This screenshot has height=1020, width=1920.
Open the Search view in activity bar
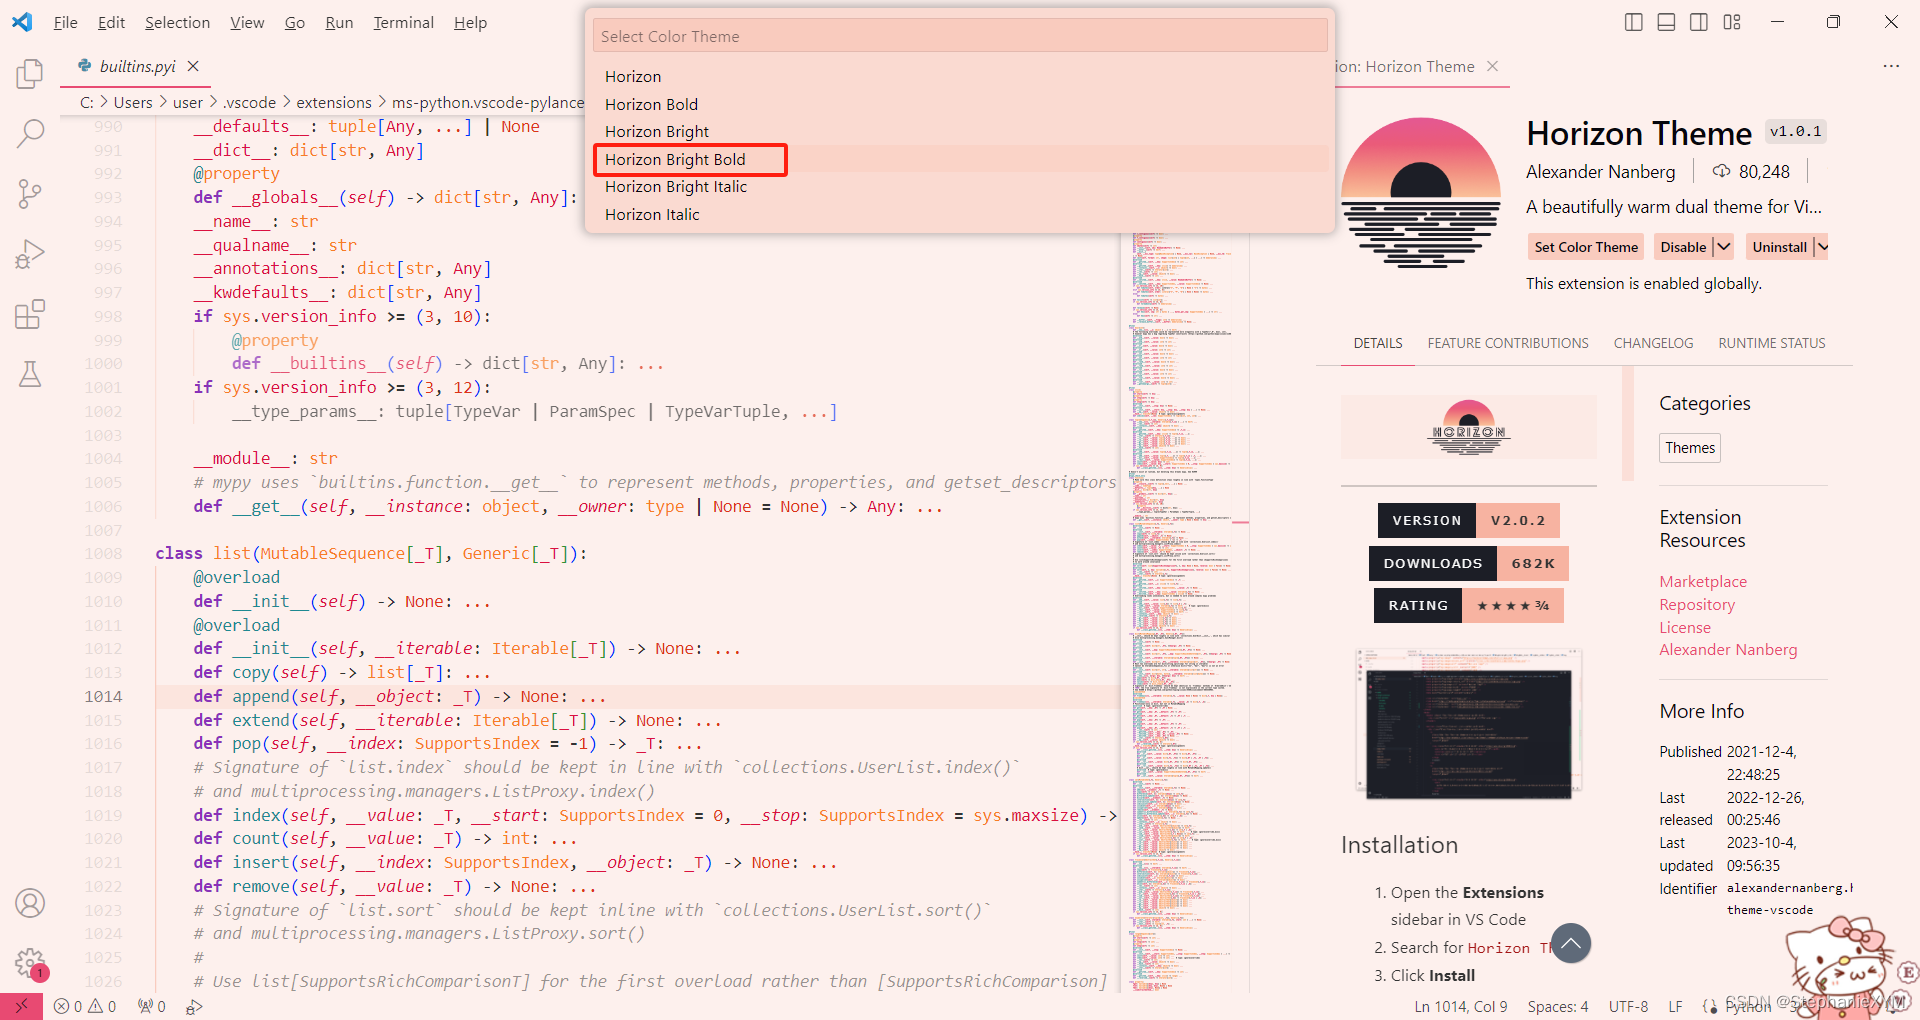[x=30, y=133]
